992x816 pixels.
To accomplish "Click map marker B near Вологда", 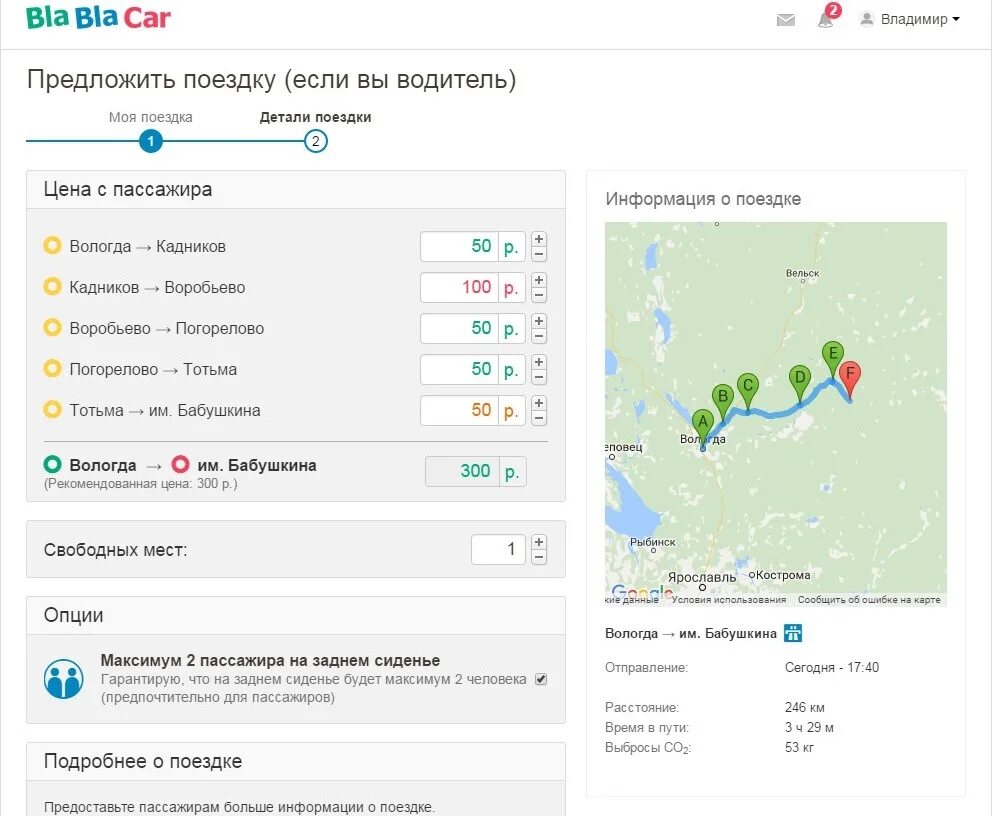I will pyautogui.click(x=721, y=396).
